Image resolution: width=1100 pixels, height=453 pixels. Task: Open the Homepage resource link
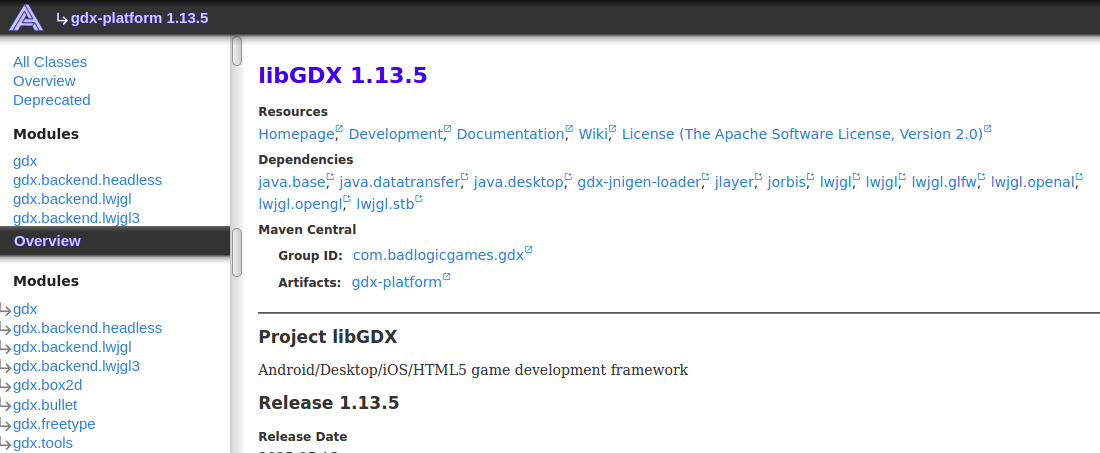click(296, 134)
